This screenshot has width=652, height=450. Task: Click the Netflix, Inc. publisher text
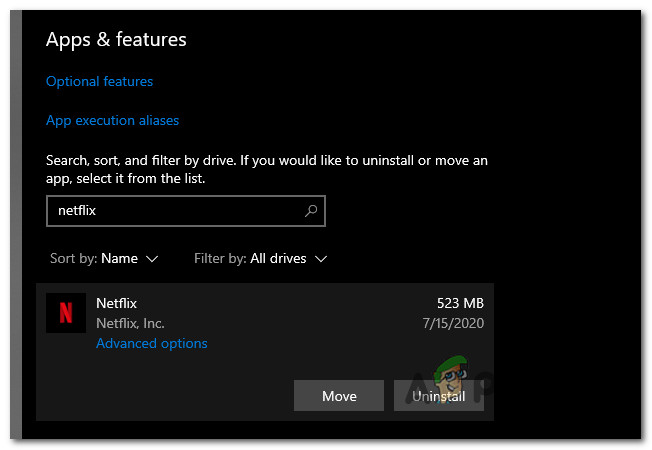pyautogui.click(x=130, y=323)
